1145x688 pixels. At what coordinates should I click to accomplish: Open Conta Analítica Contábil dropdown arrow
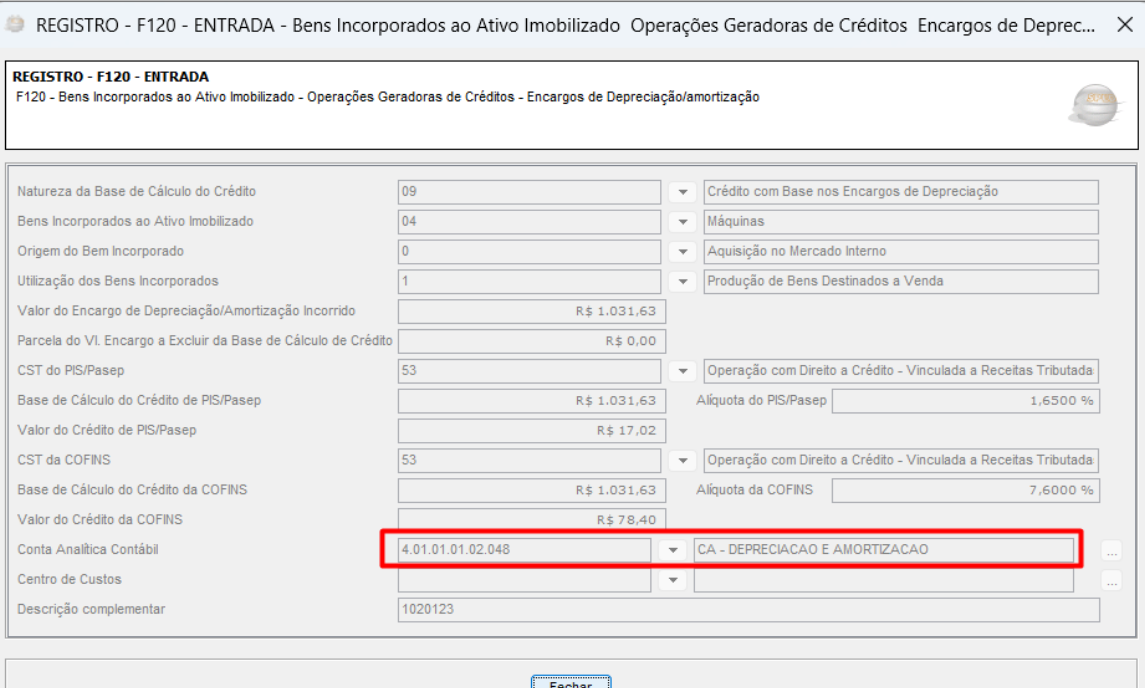[673, 550]
